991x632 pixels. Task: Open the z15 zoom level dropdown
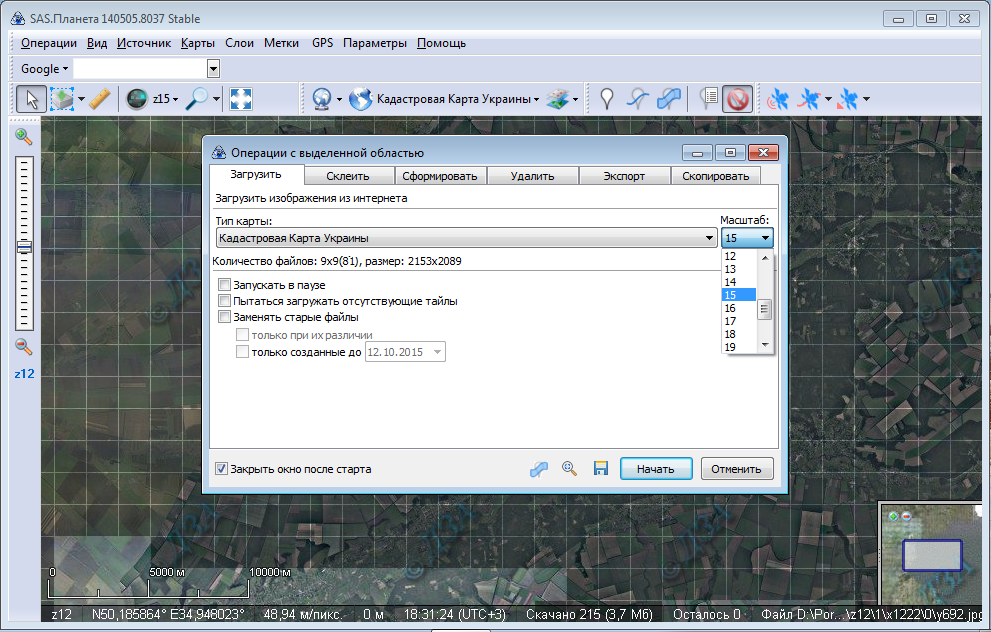pos(166,99)
